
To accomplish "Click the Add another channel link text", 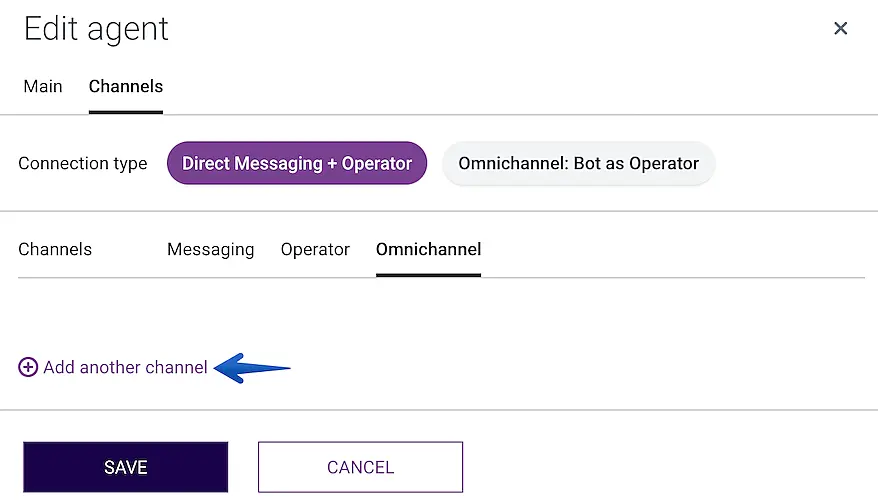I will coord(125,367).
